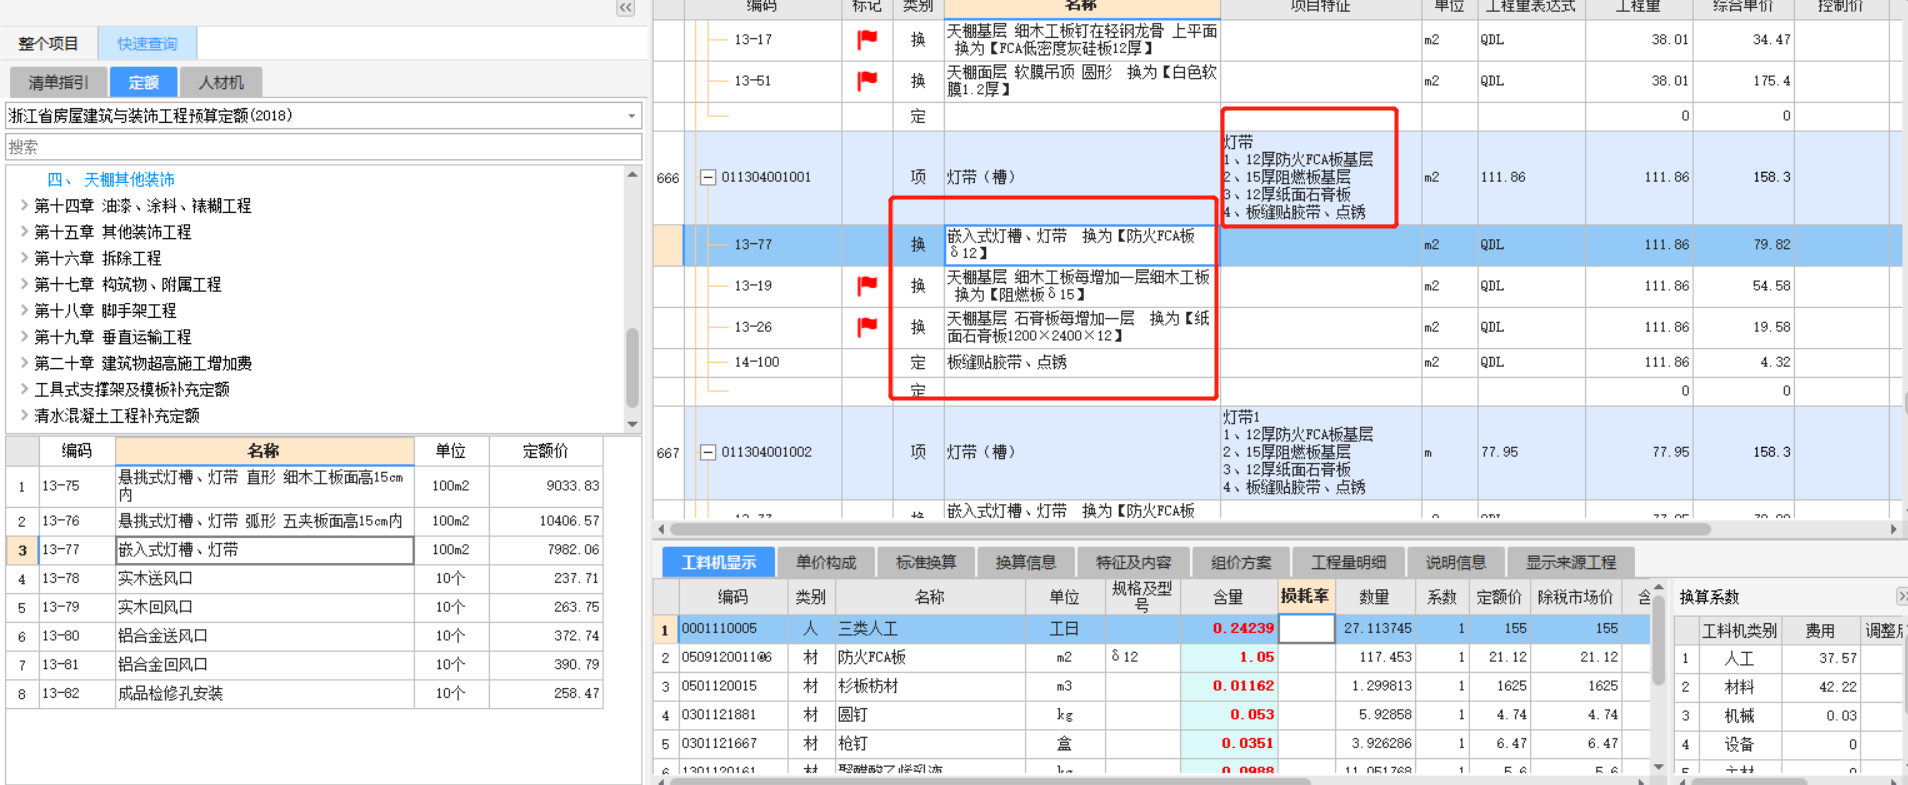Image resolution: width=1908 pixels, height=785 pixels.
Task: Select material row 防火FCA板
Action: click(x=1150, y=657)
